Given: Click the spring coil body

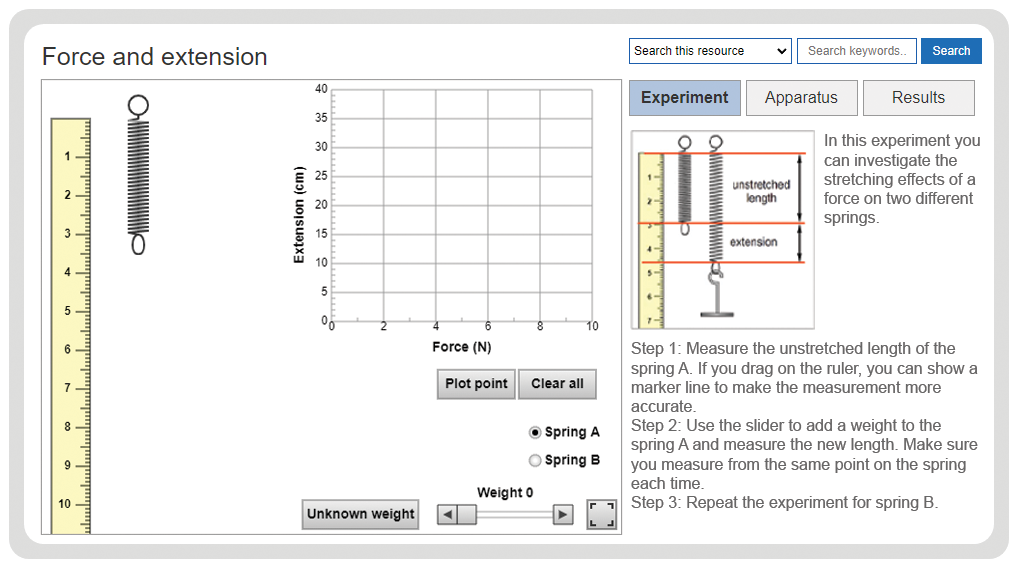Looking at the screenshot, I should pyautogui.click(x=138, y=176).
